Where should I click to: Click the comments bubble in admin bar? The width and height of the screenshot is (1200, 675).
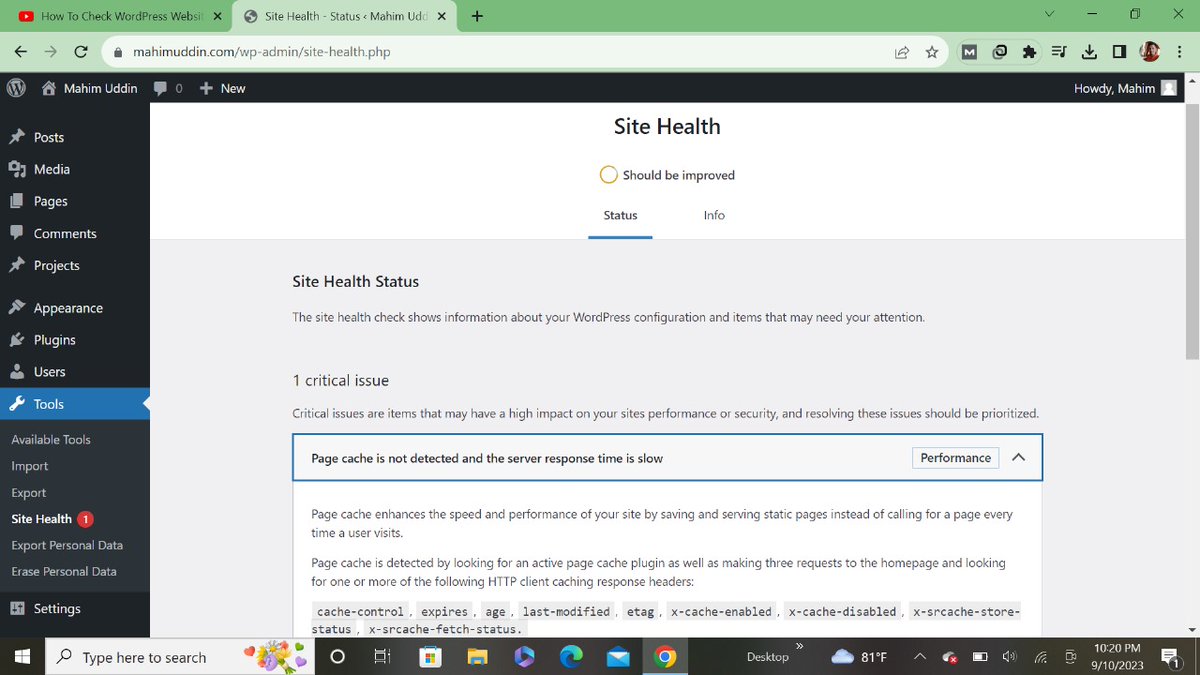pyautogui.click(x=167, y=88)
